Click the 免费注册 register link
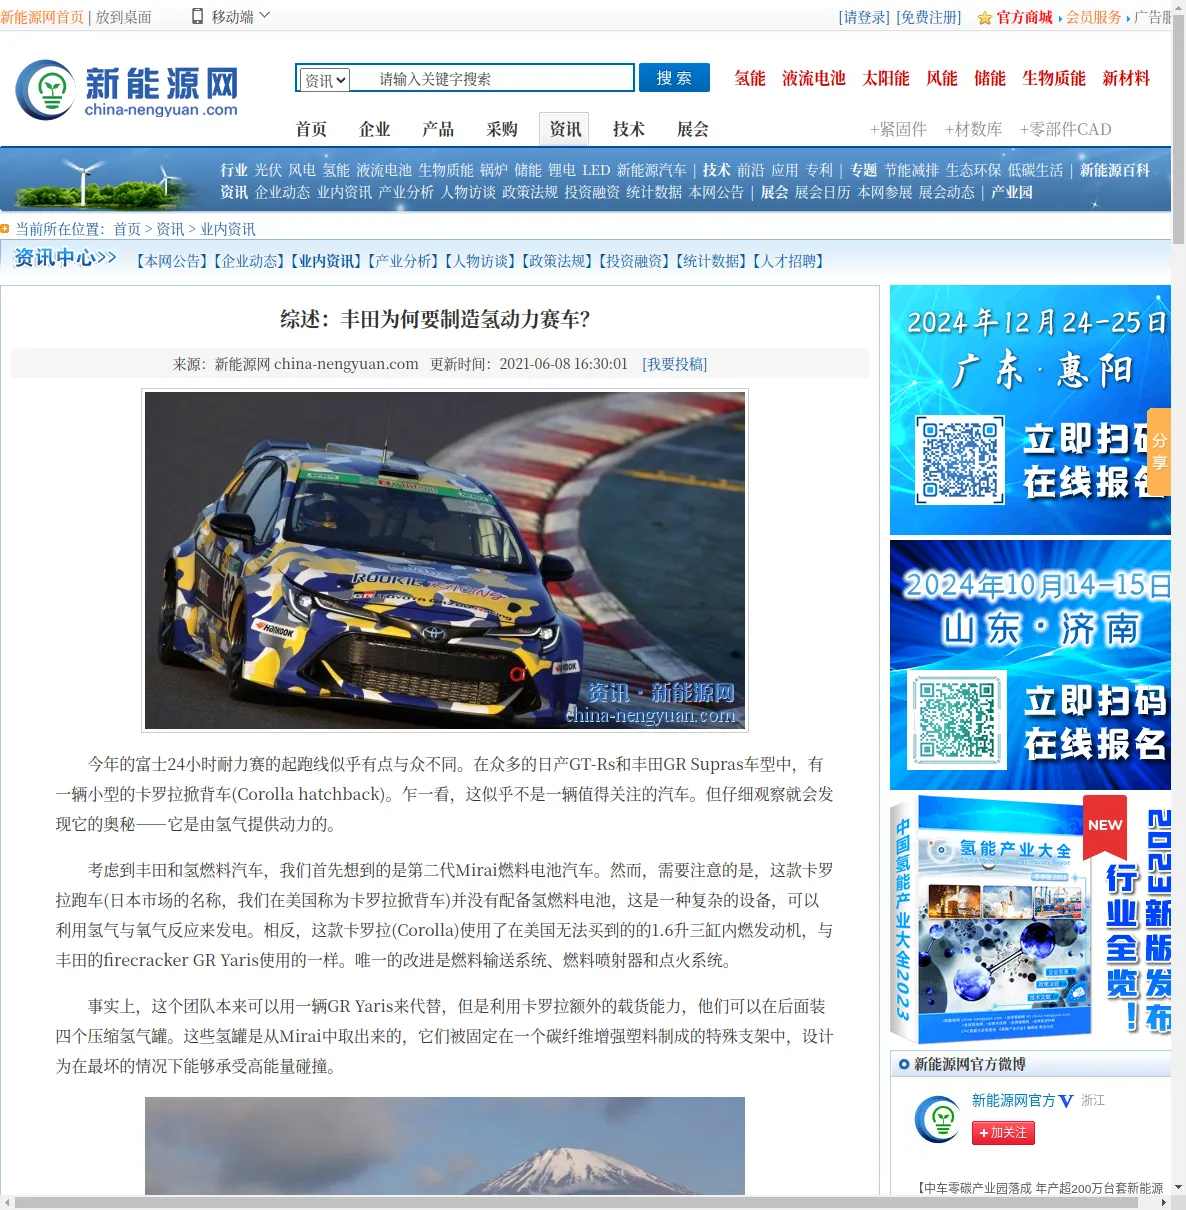 (929, 17)
